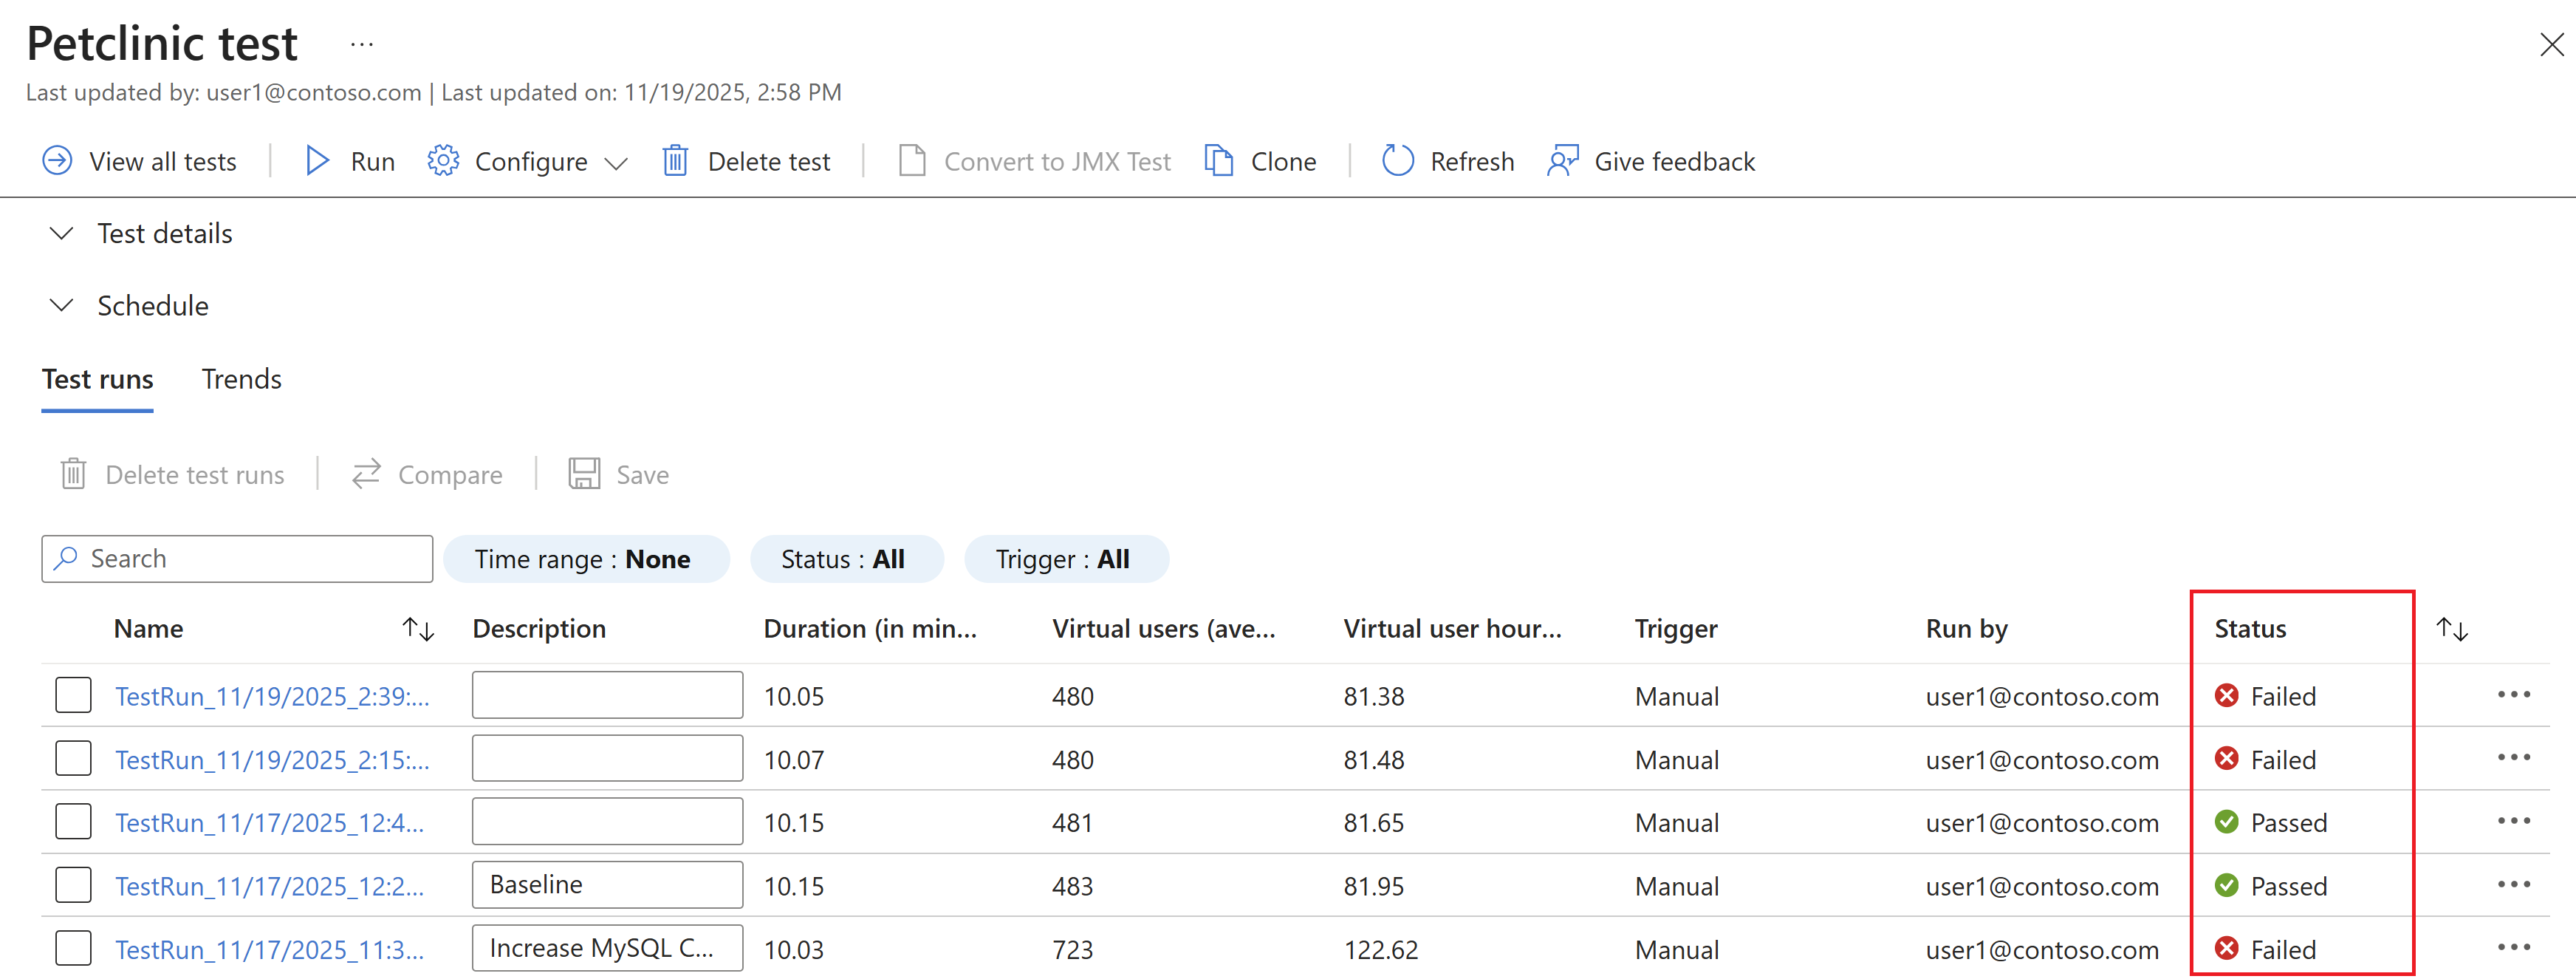Sort by Name using its sort arrows

[418, 629]
